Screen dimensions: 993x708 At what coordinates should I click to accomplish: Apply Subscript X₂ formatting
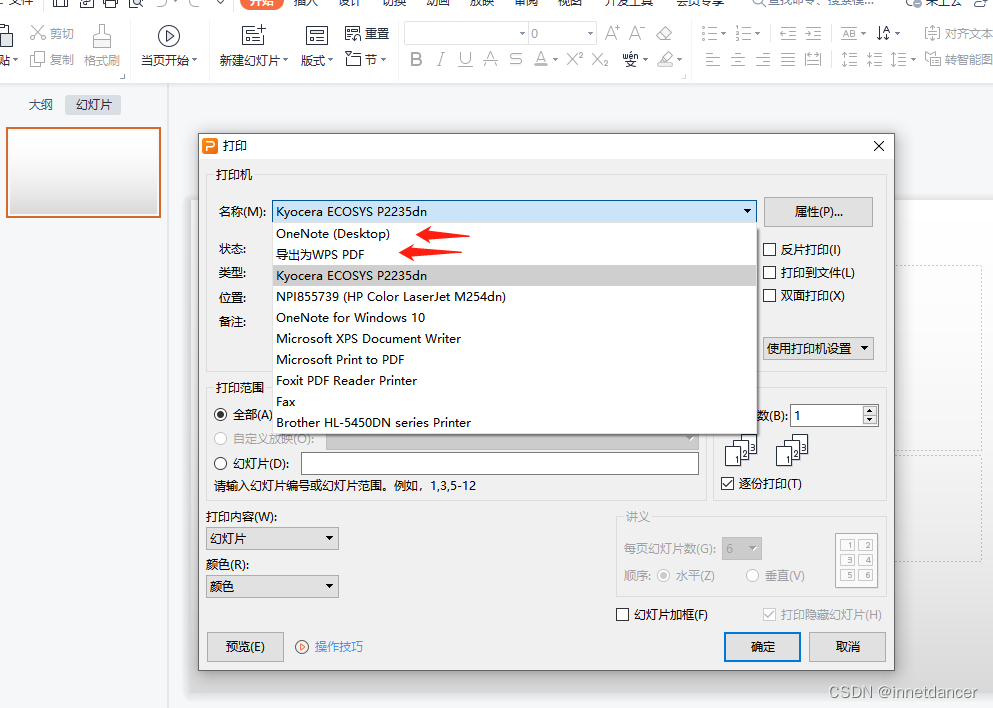click(x=600, y=60)
